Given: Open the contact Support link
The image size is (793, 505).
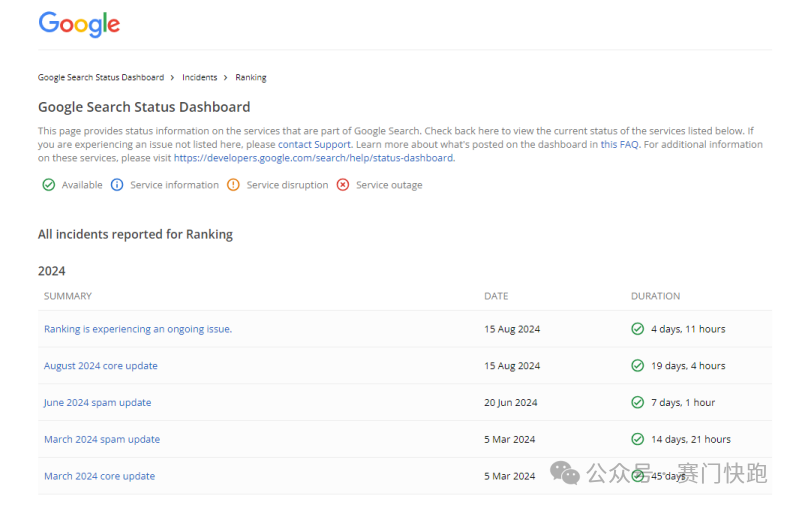Looking at the screenshot, I should [314, 145].
